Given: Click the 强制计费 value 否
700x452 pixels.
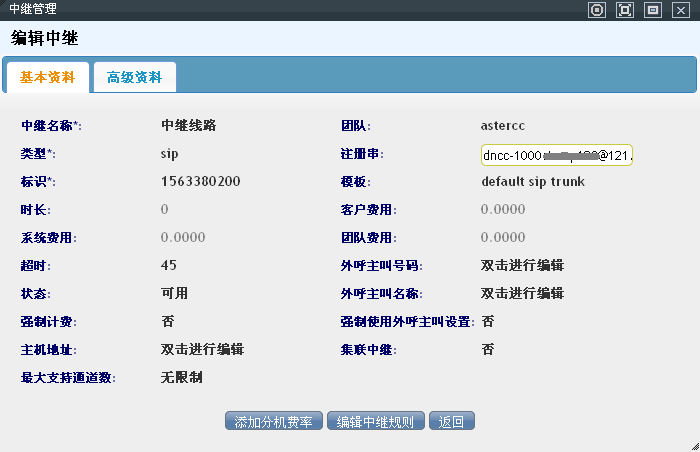Looking at the screenshot, I should coord(167,322).
